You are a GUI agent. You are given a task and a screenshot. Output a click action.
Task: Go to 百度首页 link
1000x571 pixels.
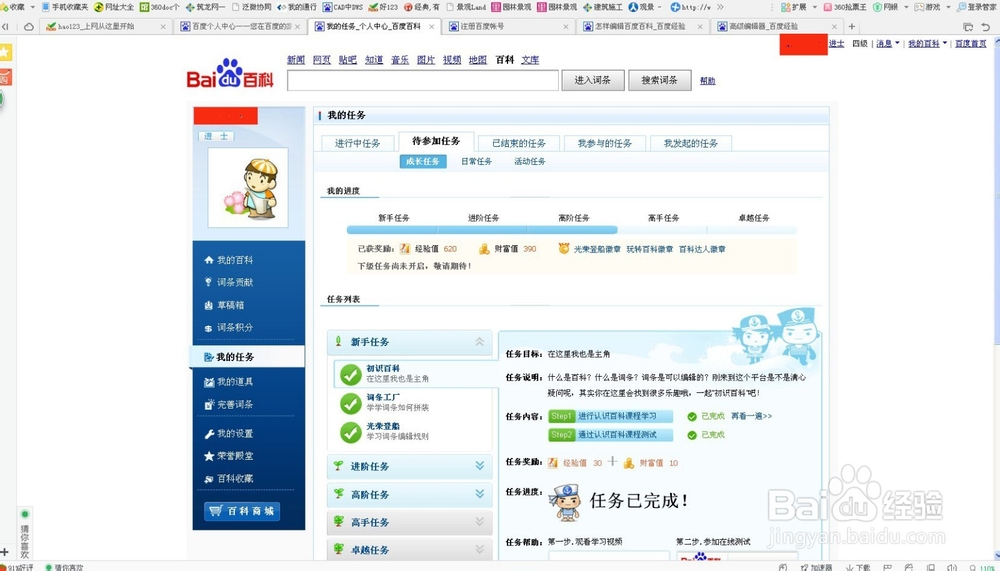tap(971, 43)
